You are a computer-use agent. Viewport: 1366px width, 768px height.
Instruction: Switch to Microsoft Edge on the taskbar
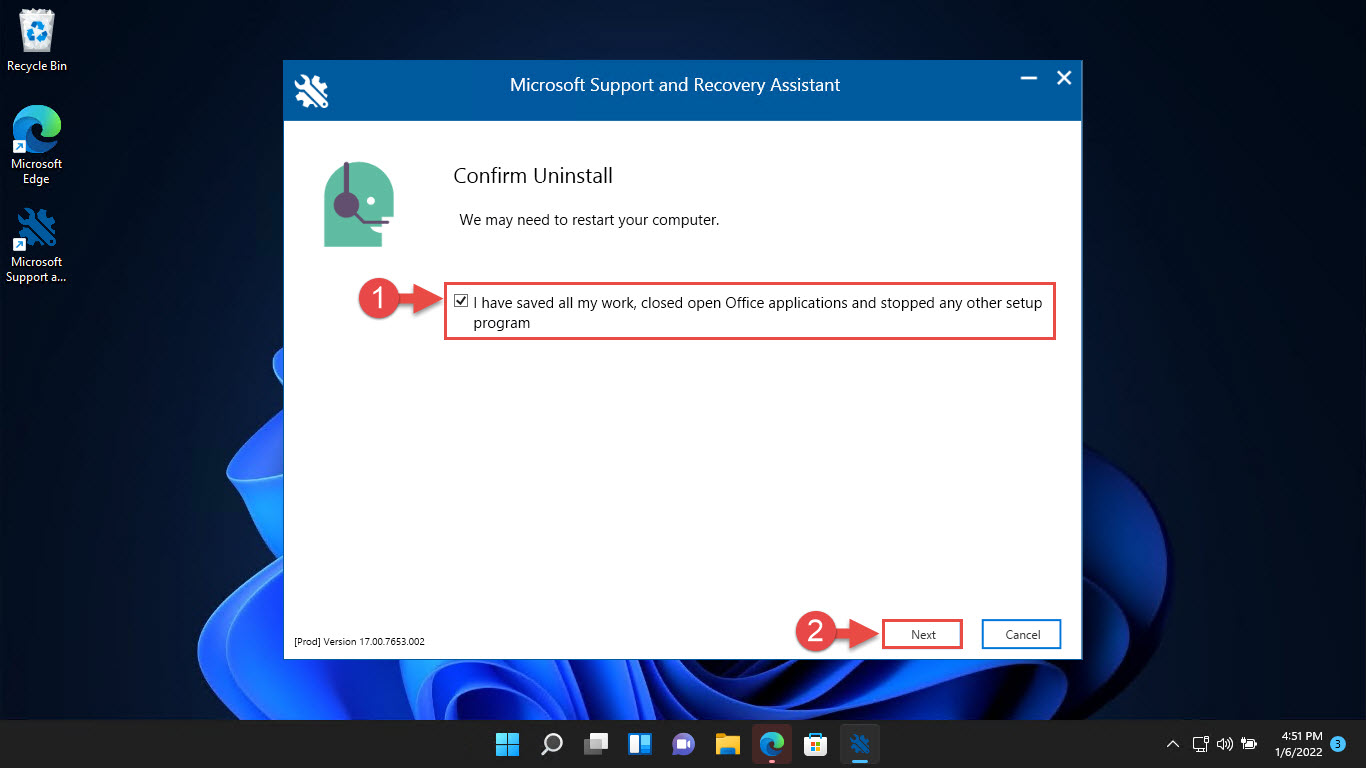tap(772, 744)
